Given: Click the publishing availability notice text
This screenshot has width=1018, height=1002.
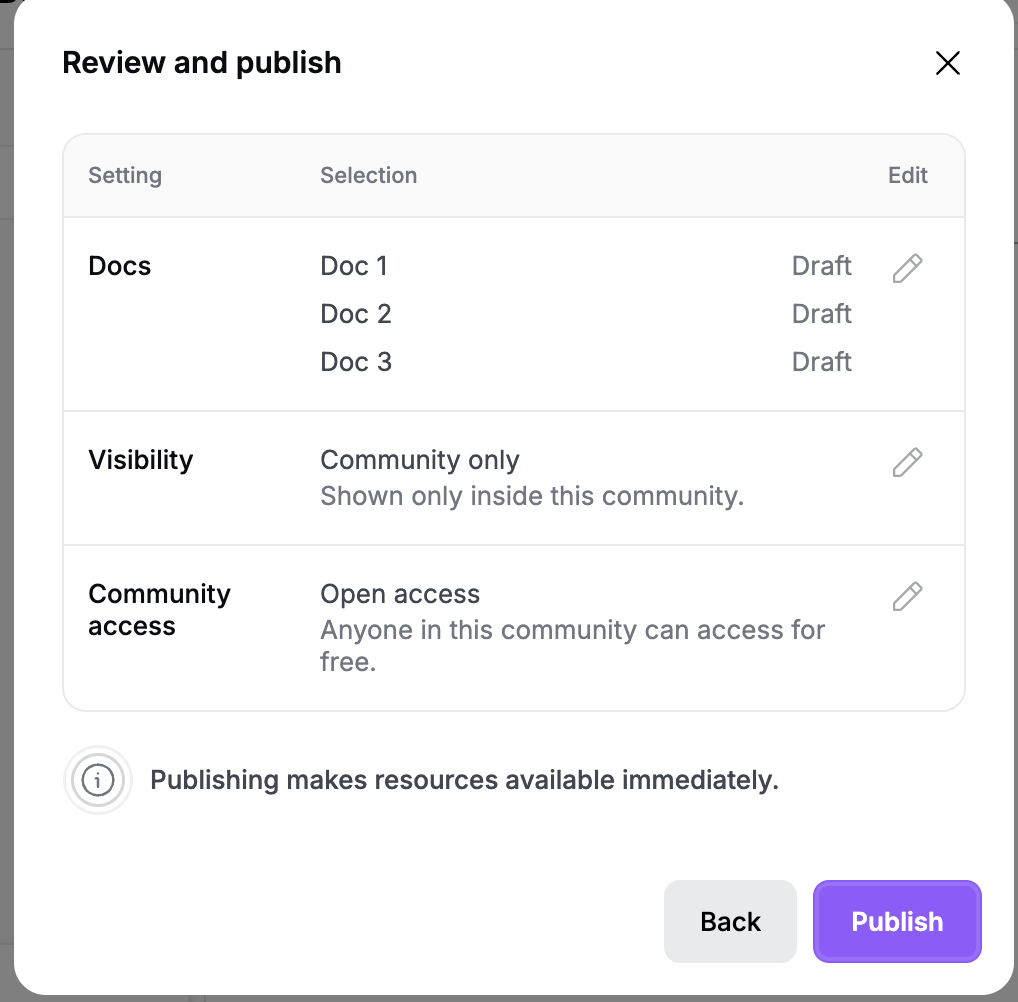Looking at the screenshot, I should click(x=464, y=780).
